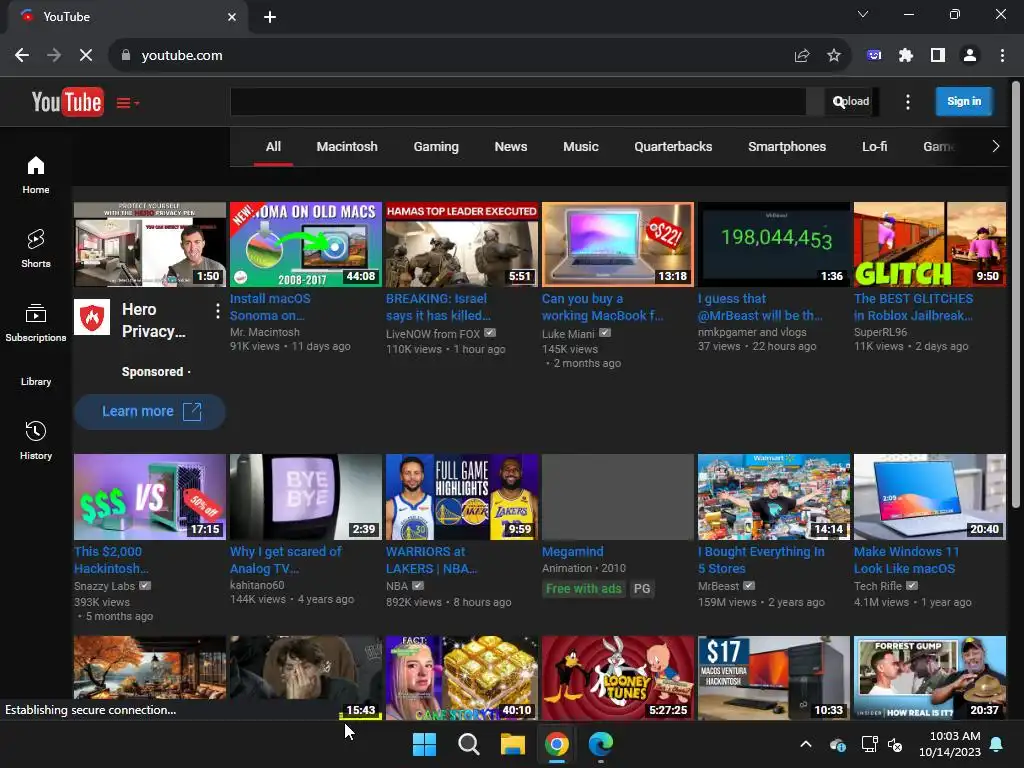The height and width of the screenshot is (768, 1024).
Task: Open the Forrest Gump How Real thumbnail
Action: (930, 678)
